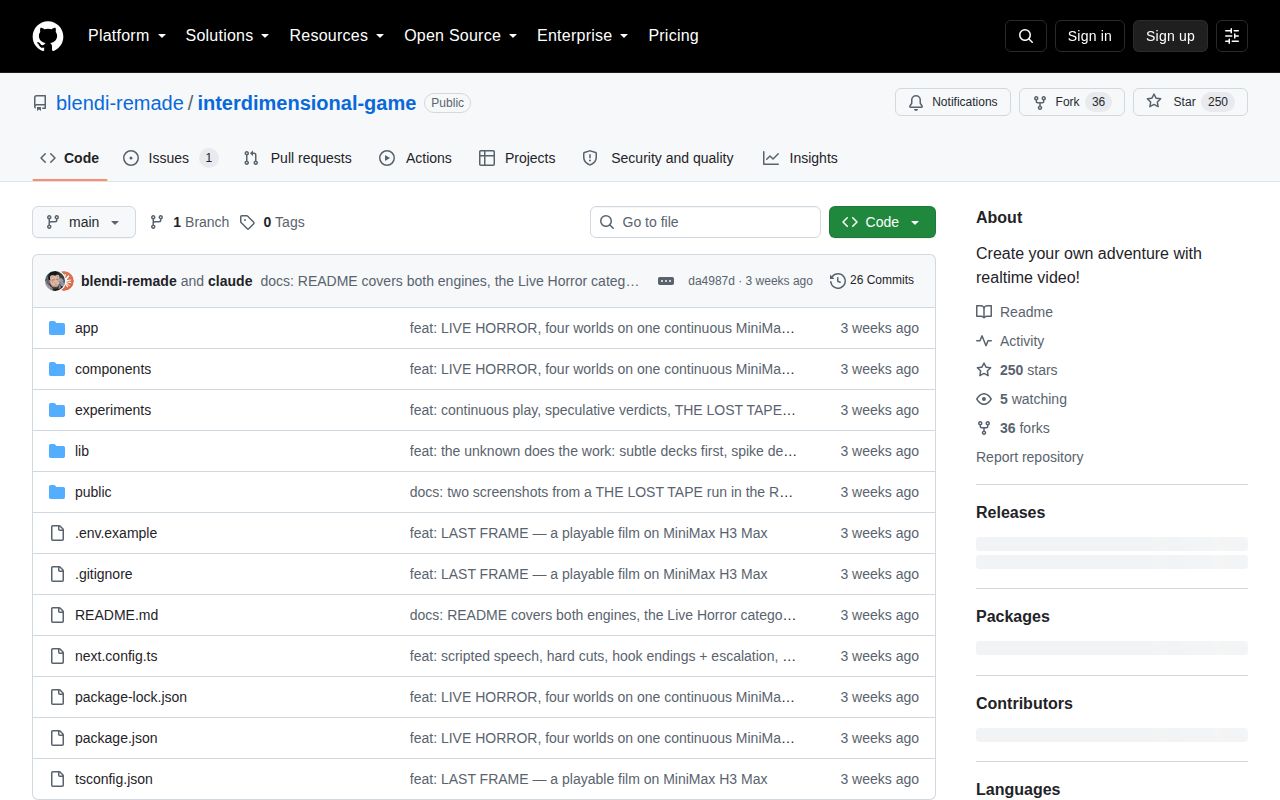Screen dimensions: 1280x800
Task: Click the search magnifier button
Action: [1026, 36]
